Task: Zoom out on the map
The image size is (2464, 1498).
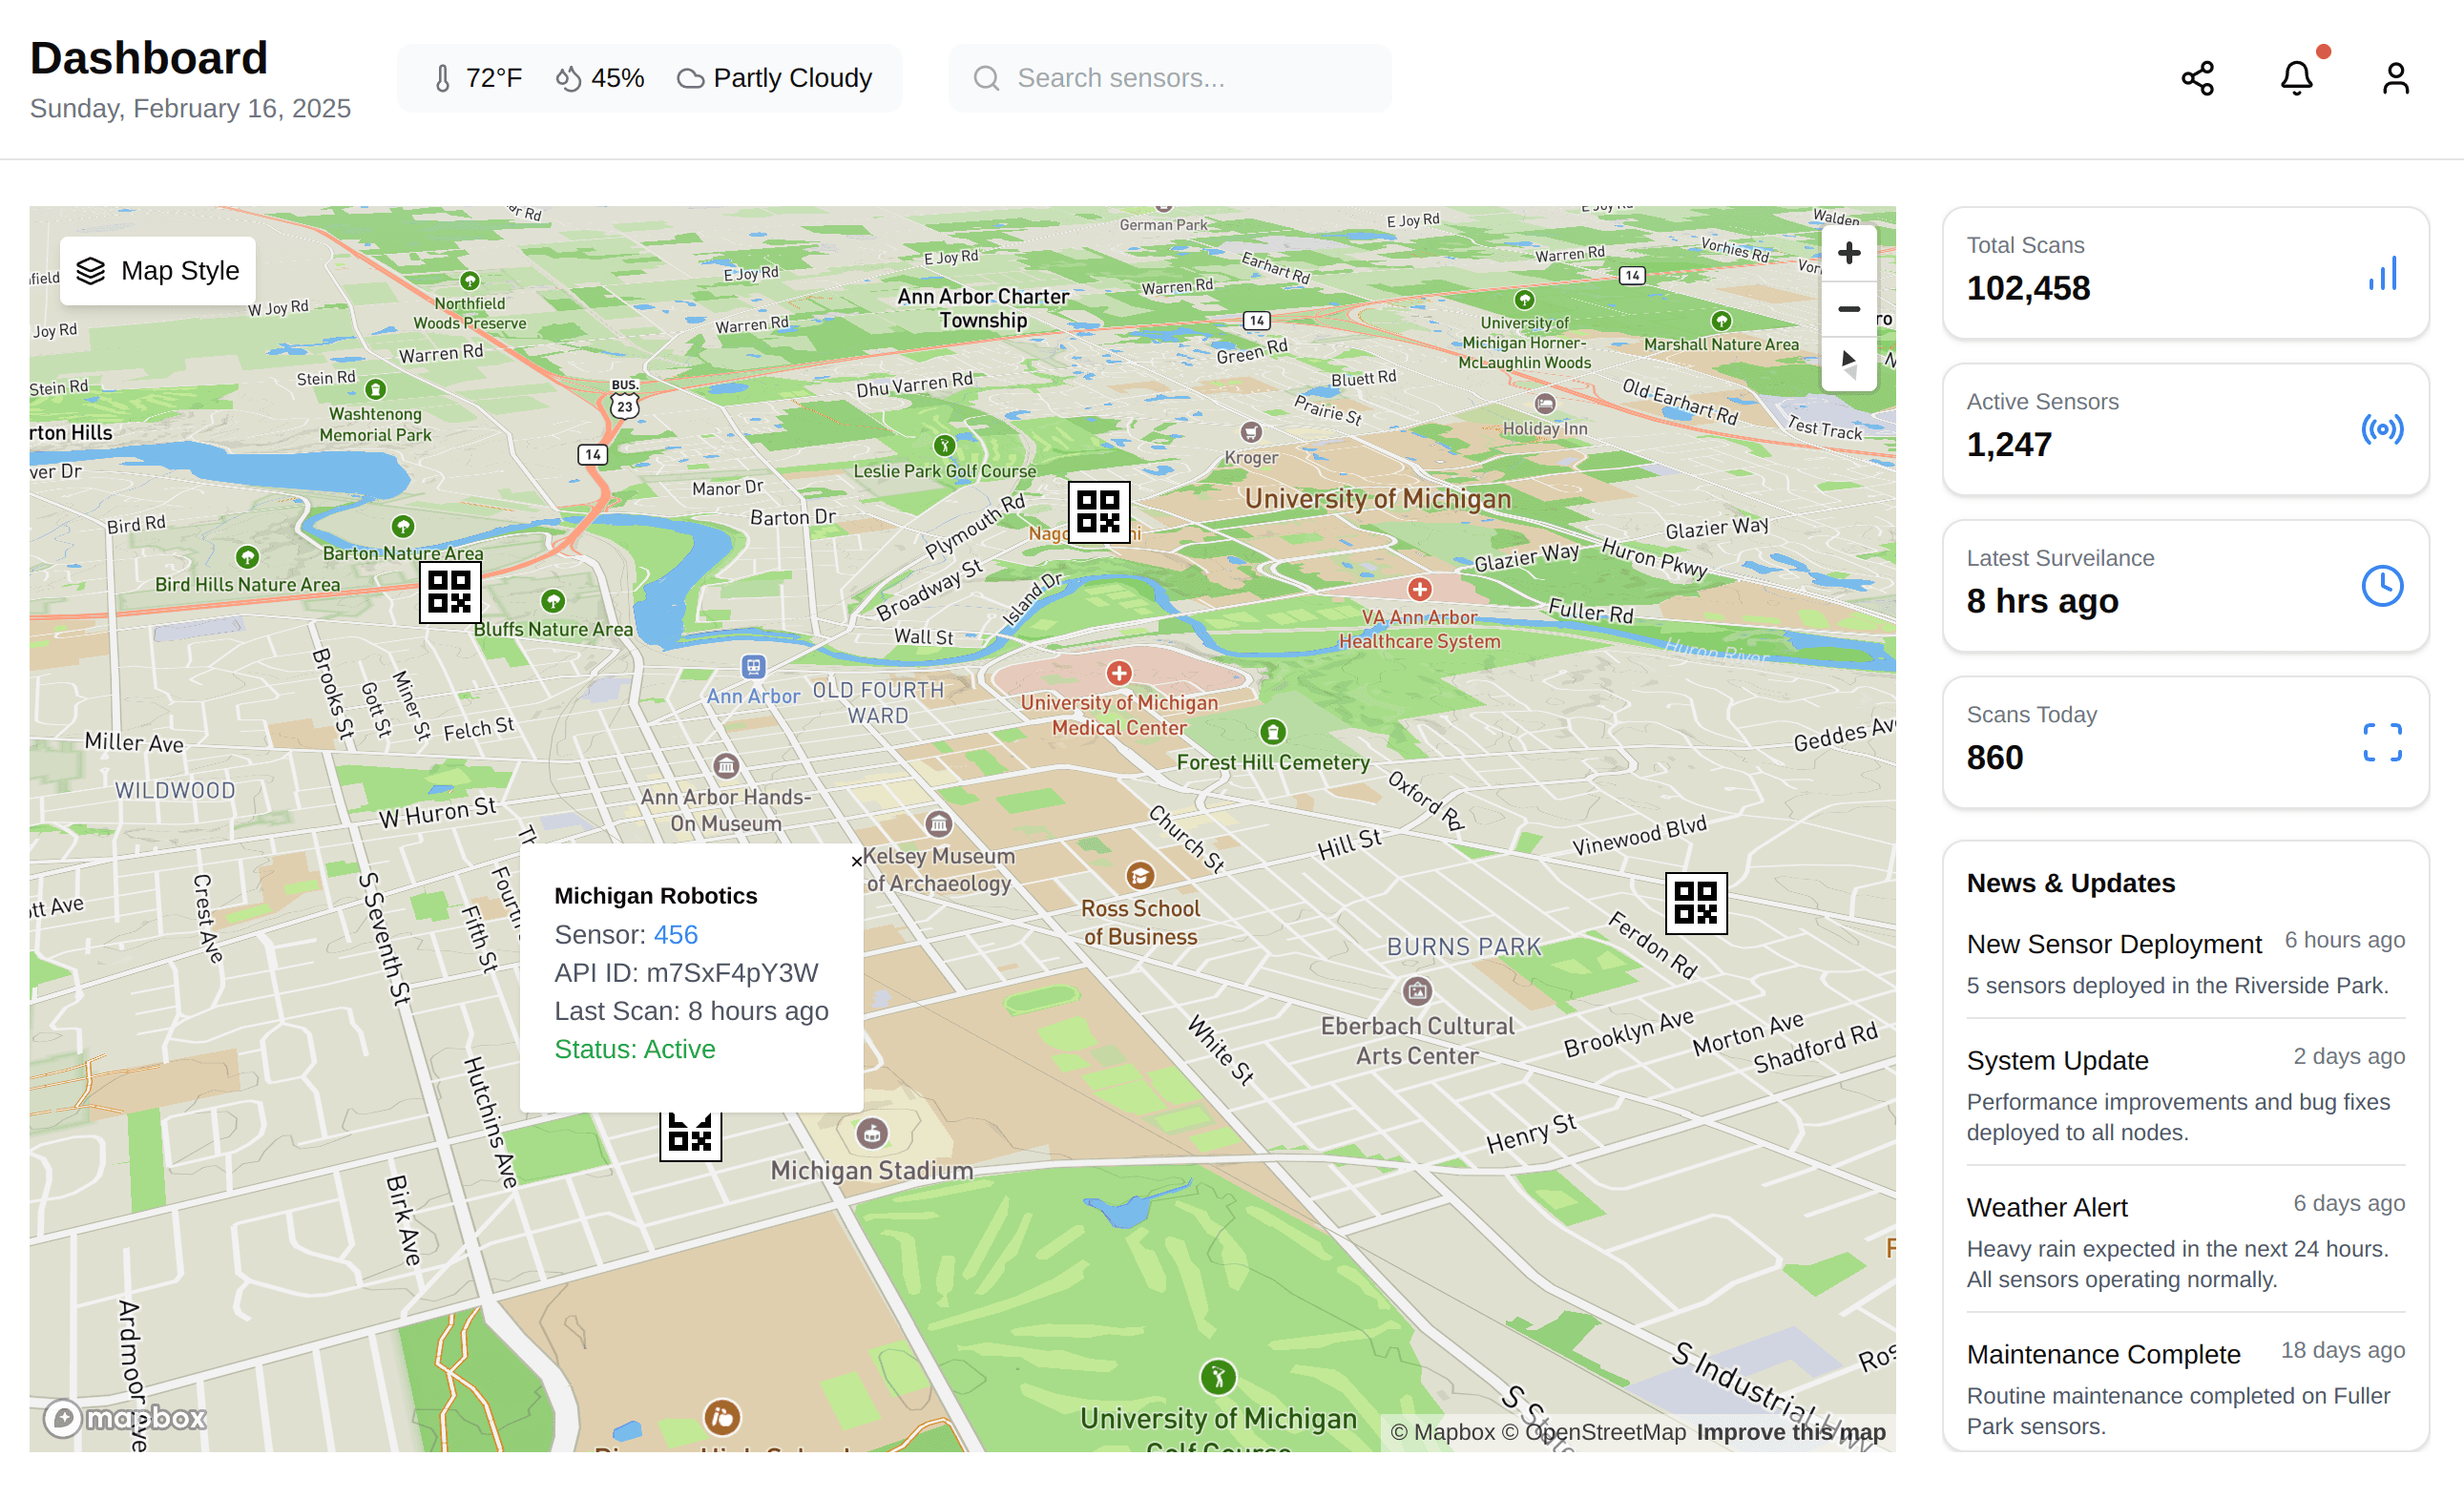Action: click(1848, 309)
